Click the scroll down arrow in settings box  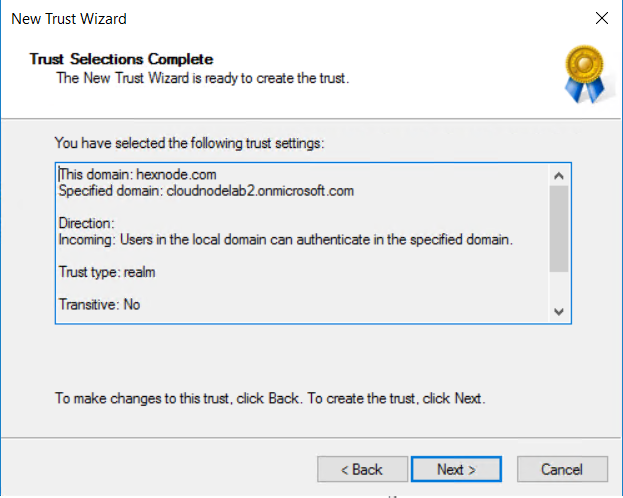pos(559,312)
